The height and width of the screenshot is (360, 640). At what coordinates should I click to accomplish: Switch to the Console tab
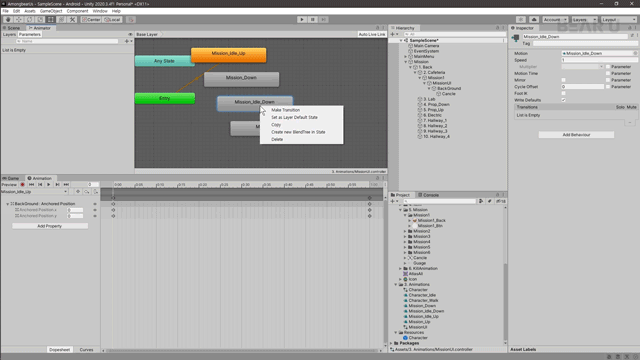click(x=429, y=195)
